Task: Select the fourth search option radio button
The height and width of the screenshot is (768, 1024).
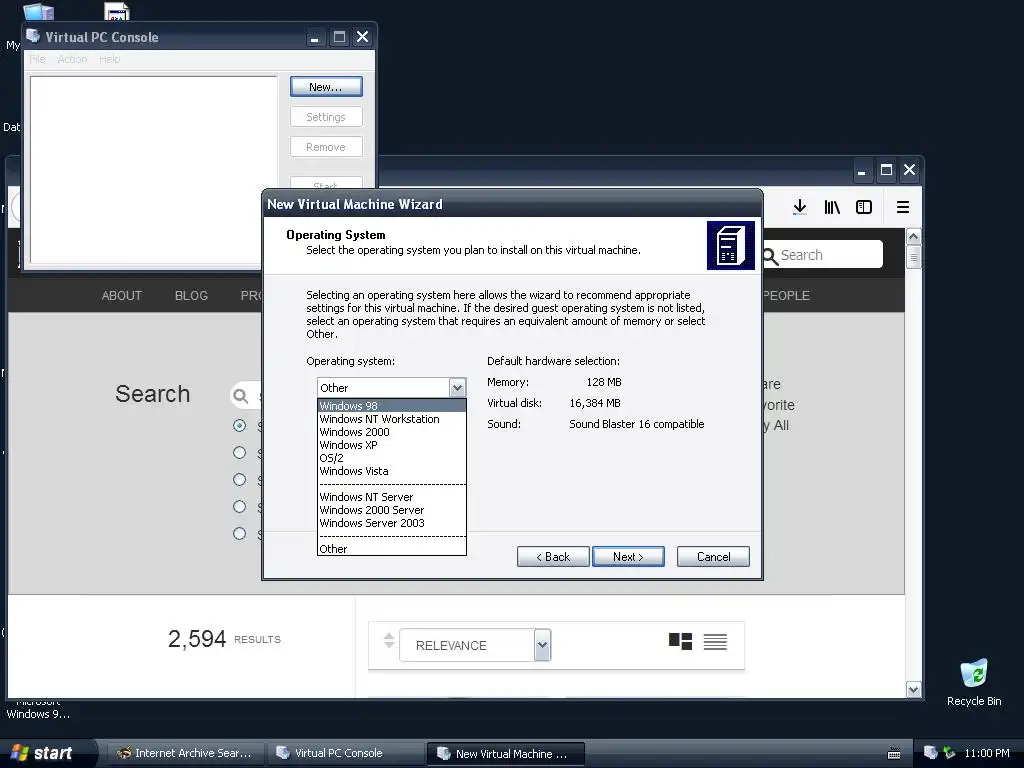Action: click(240, 507)
